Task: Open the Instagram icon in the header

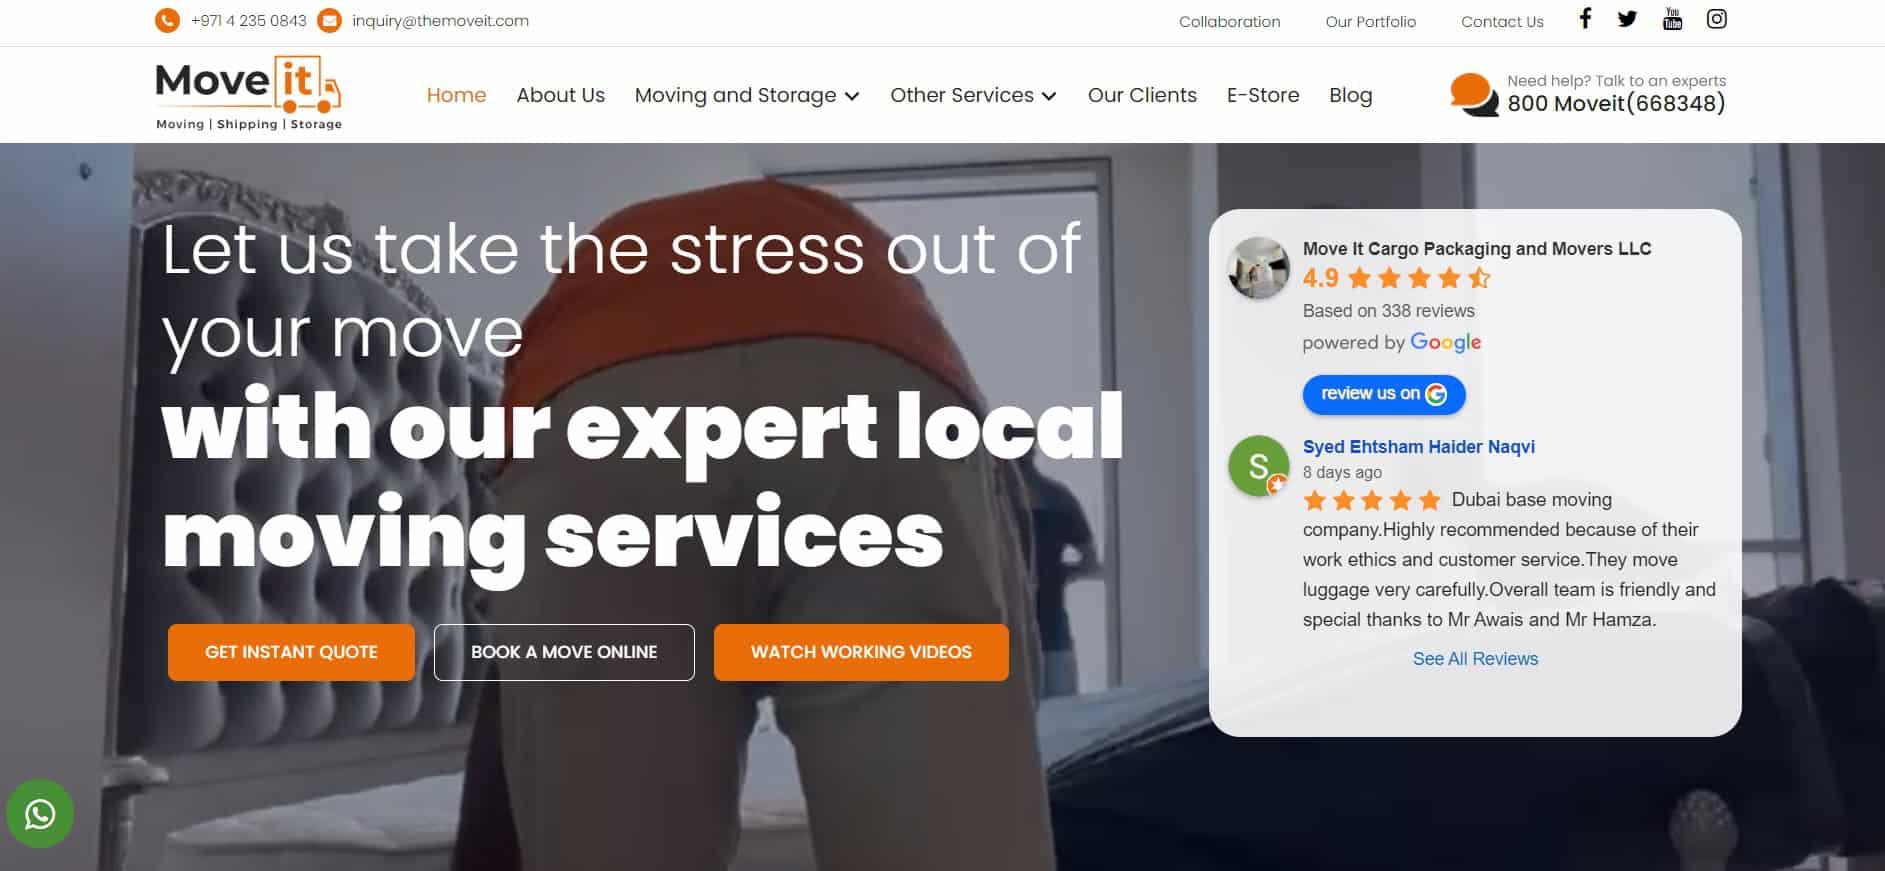Action: pos(1716,19)
